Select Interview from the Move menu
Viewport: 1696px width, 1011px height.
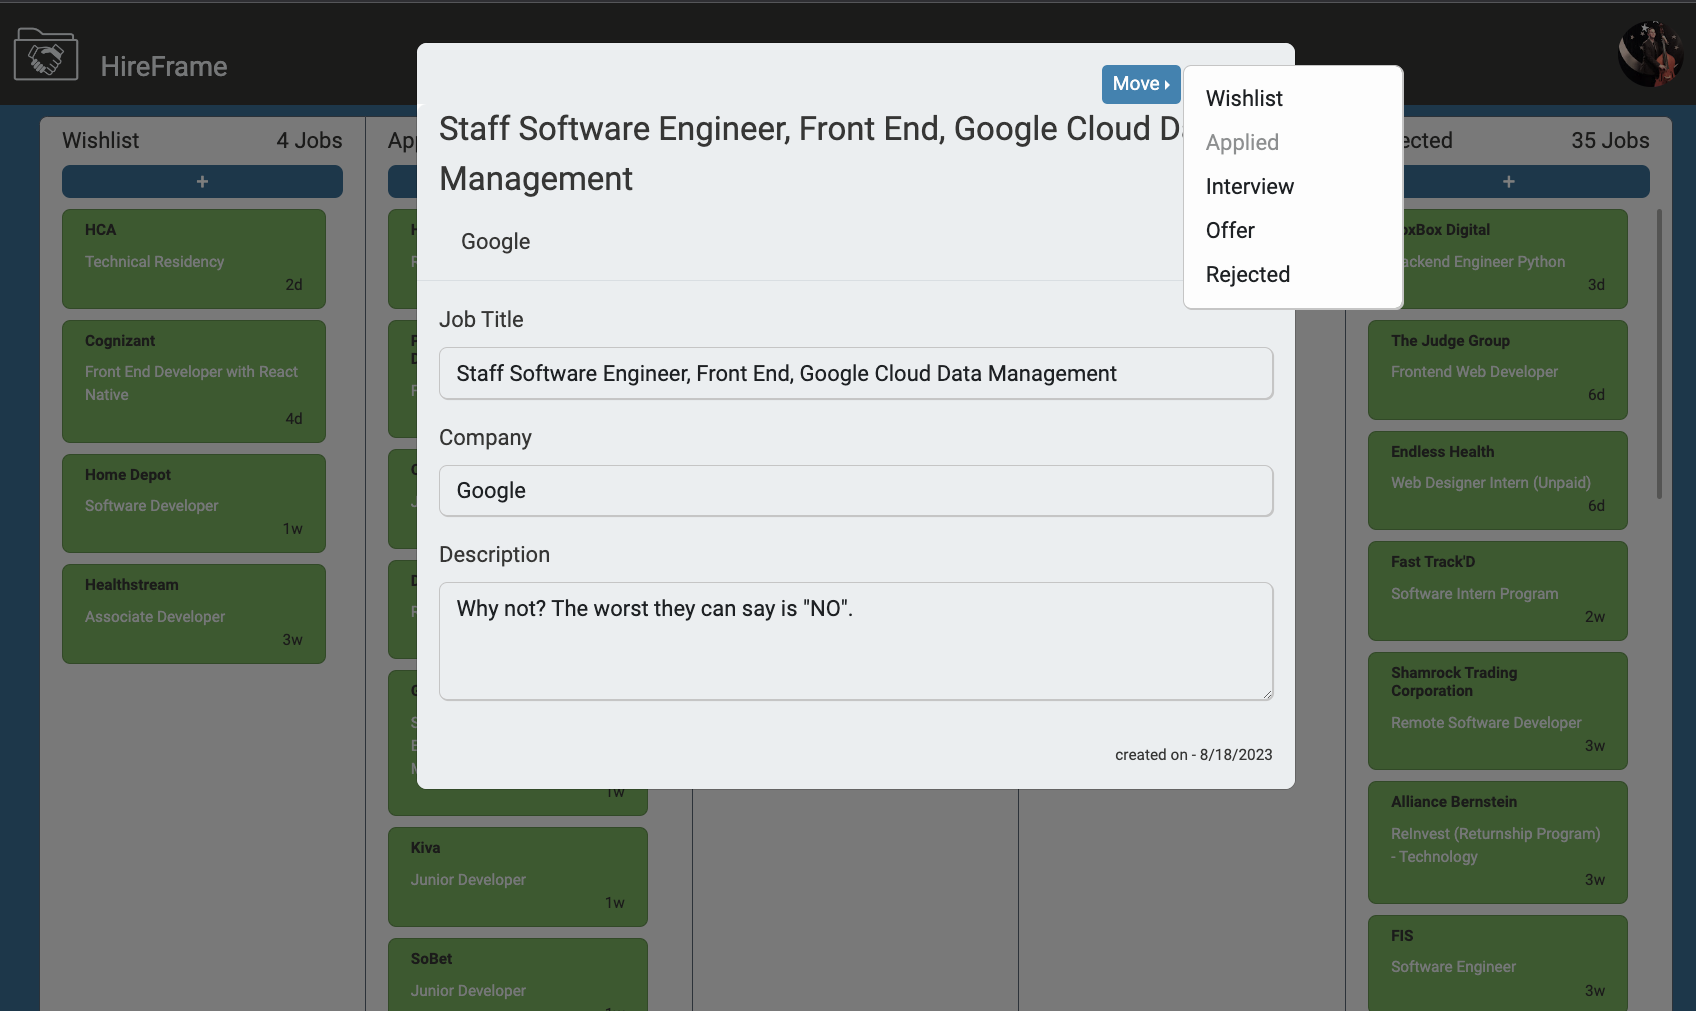click(1250, 186)
